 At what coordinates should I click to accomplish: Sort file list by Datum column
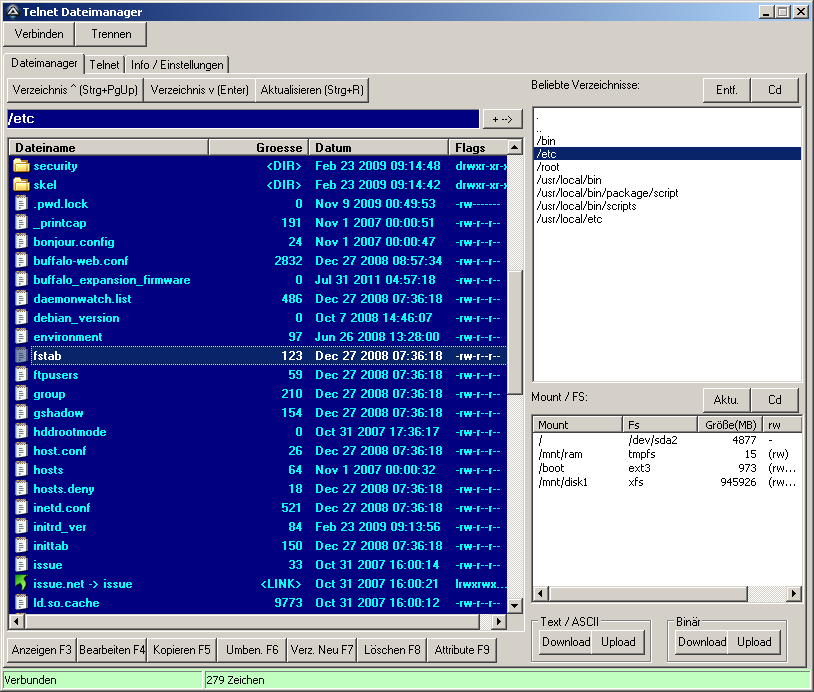(378, 148)
